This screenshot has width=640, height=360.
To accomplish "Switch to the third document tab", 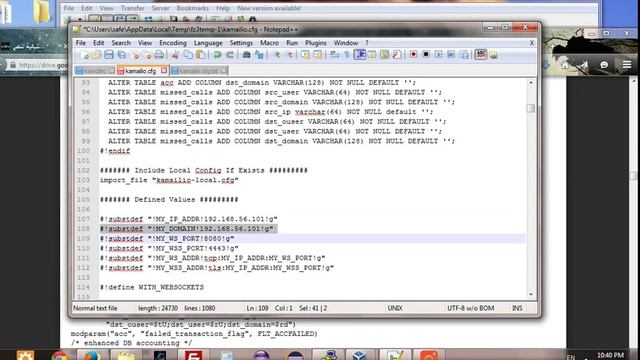I will click(x=199, y=71).
